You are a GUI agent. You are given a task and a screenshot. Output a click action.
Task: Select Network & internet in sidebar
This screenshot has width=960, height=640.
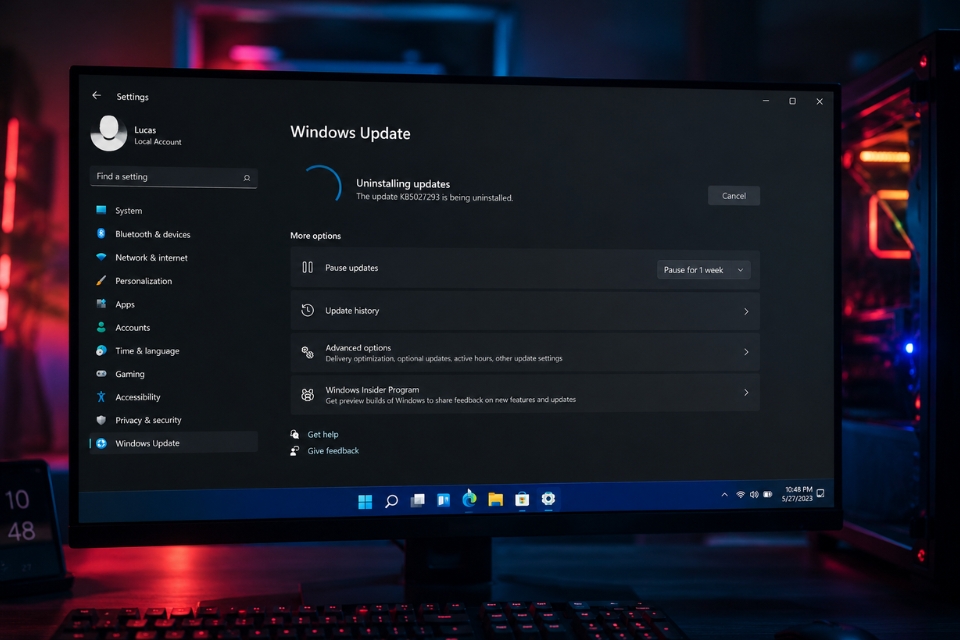[x=151, y=257]
